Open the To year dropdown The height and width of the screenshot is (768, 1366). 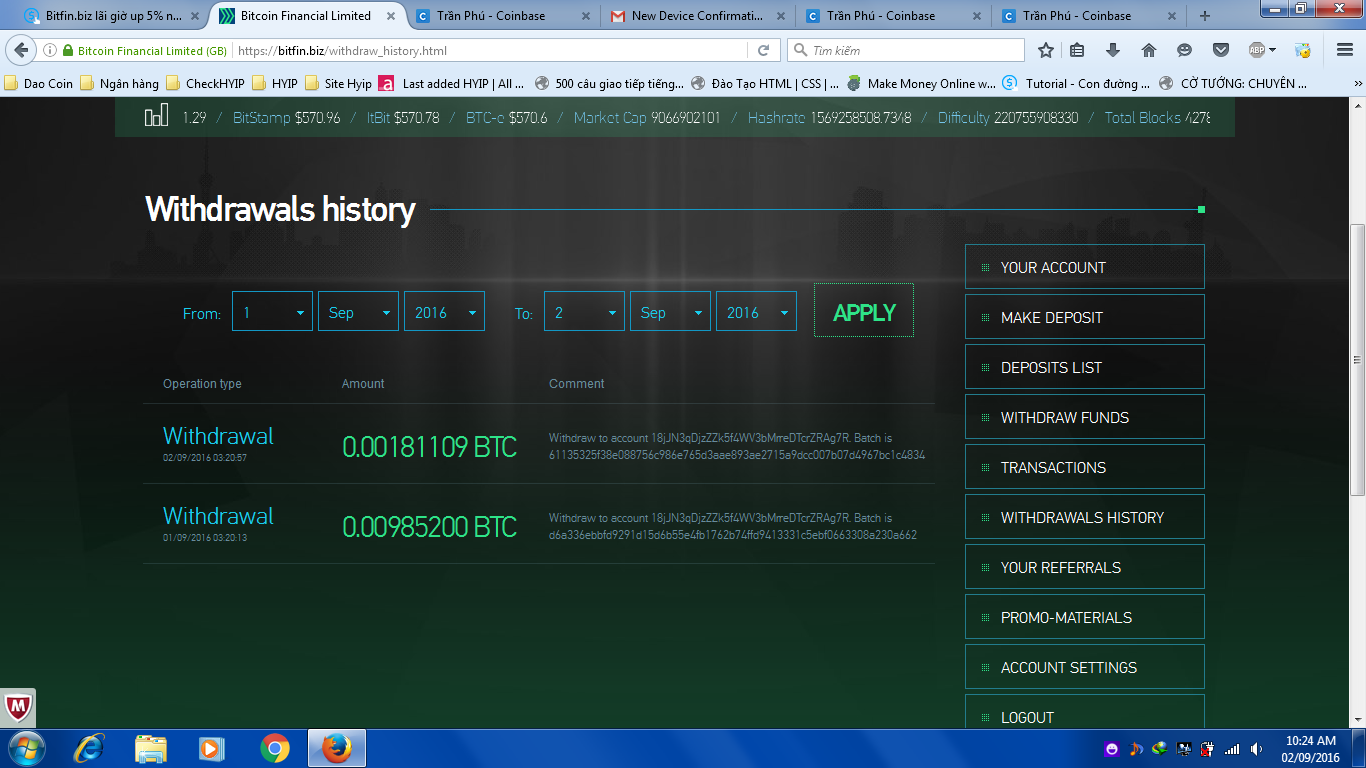click(x=757, y=311)
